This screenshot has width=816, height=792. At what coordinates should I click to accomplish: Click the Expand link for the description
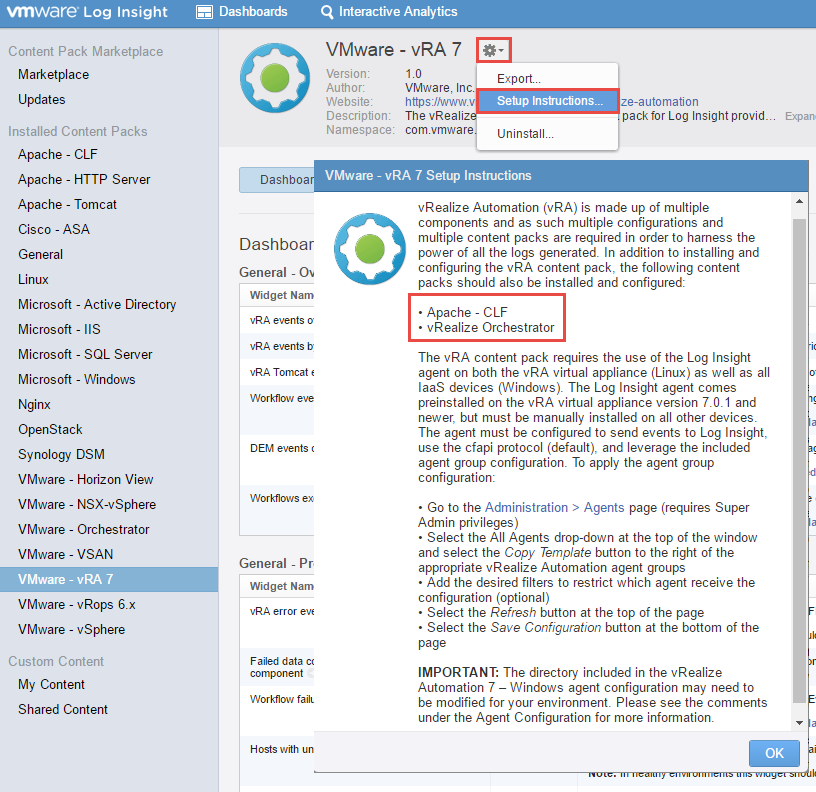tap(799, 116)
